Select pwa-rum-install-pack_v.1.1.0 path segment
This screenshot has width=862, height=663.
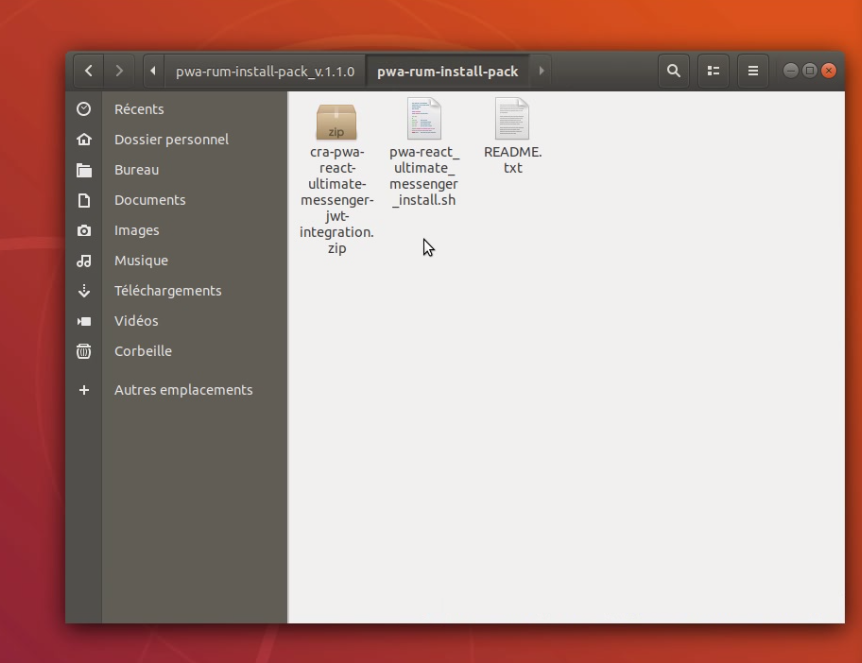265,71
